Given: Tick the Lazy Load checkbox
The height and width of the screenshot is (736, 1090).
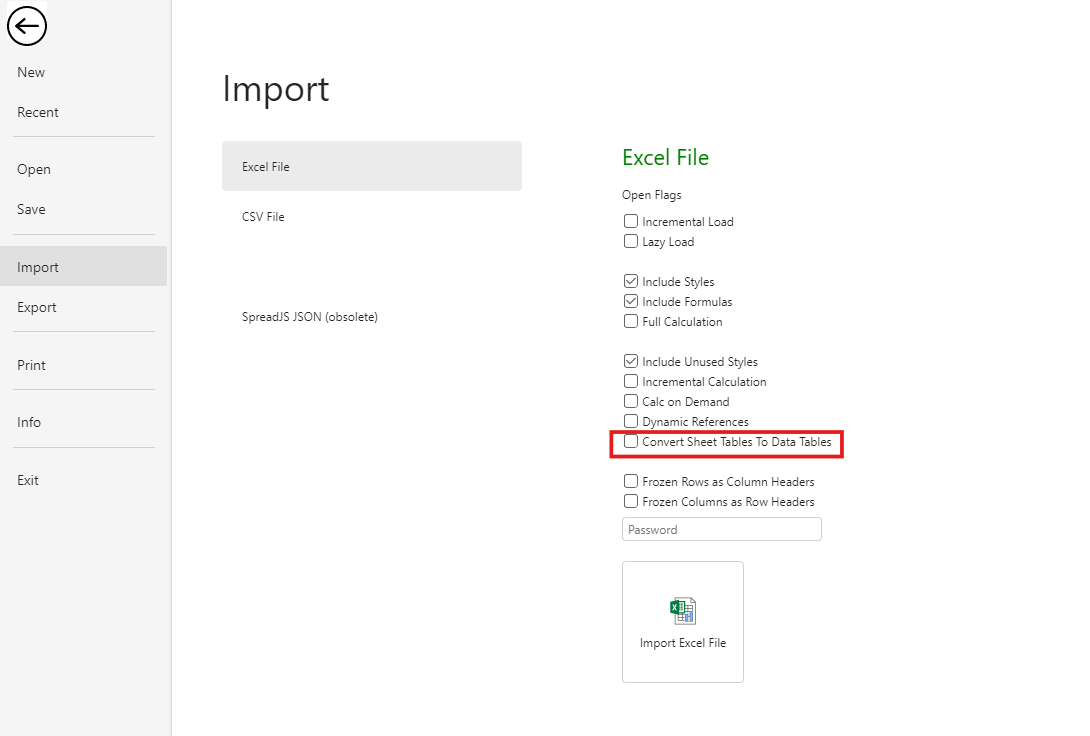Looking at the screenshot, I should [x=631, y=241].
